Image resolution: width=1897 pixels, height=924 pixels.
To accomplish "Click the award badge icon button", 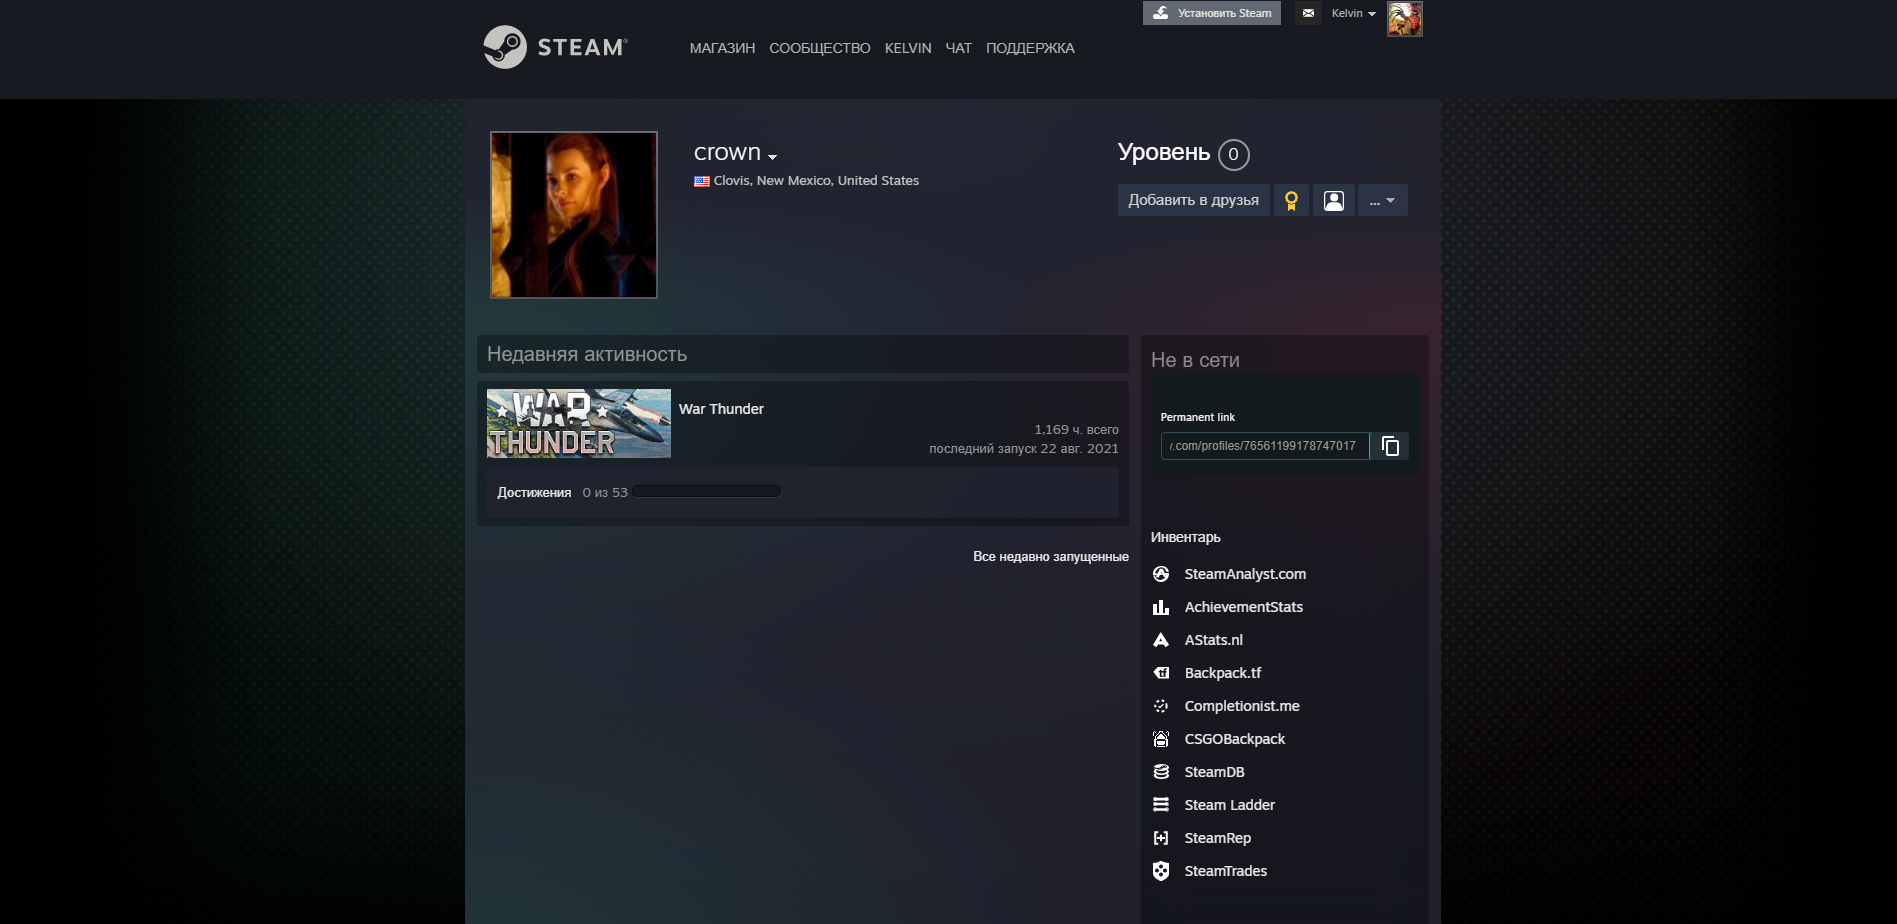I will 1291,200.
